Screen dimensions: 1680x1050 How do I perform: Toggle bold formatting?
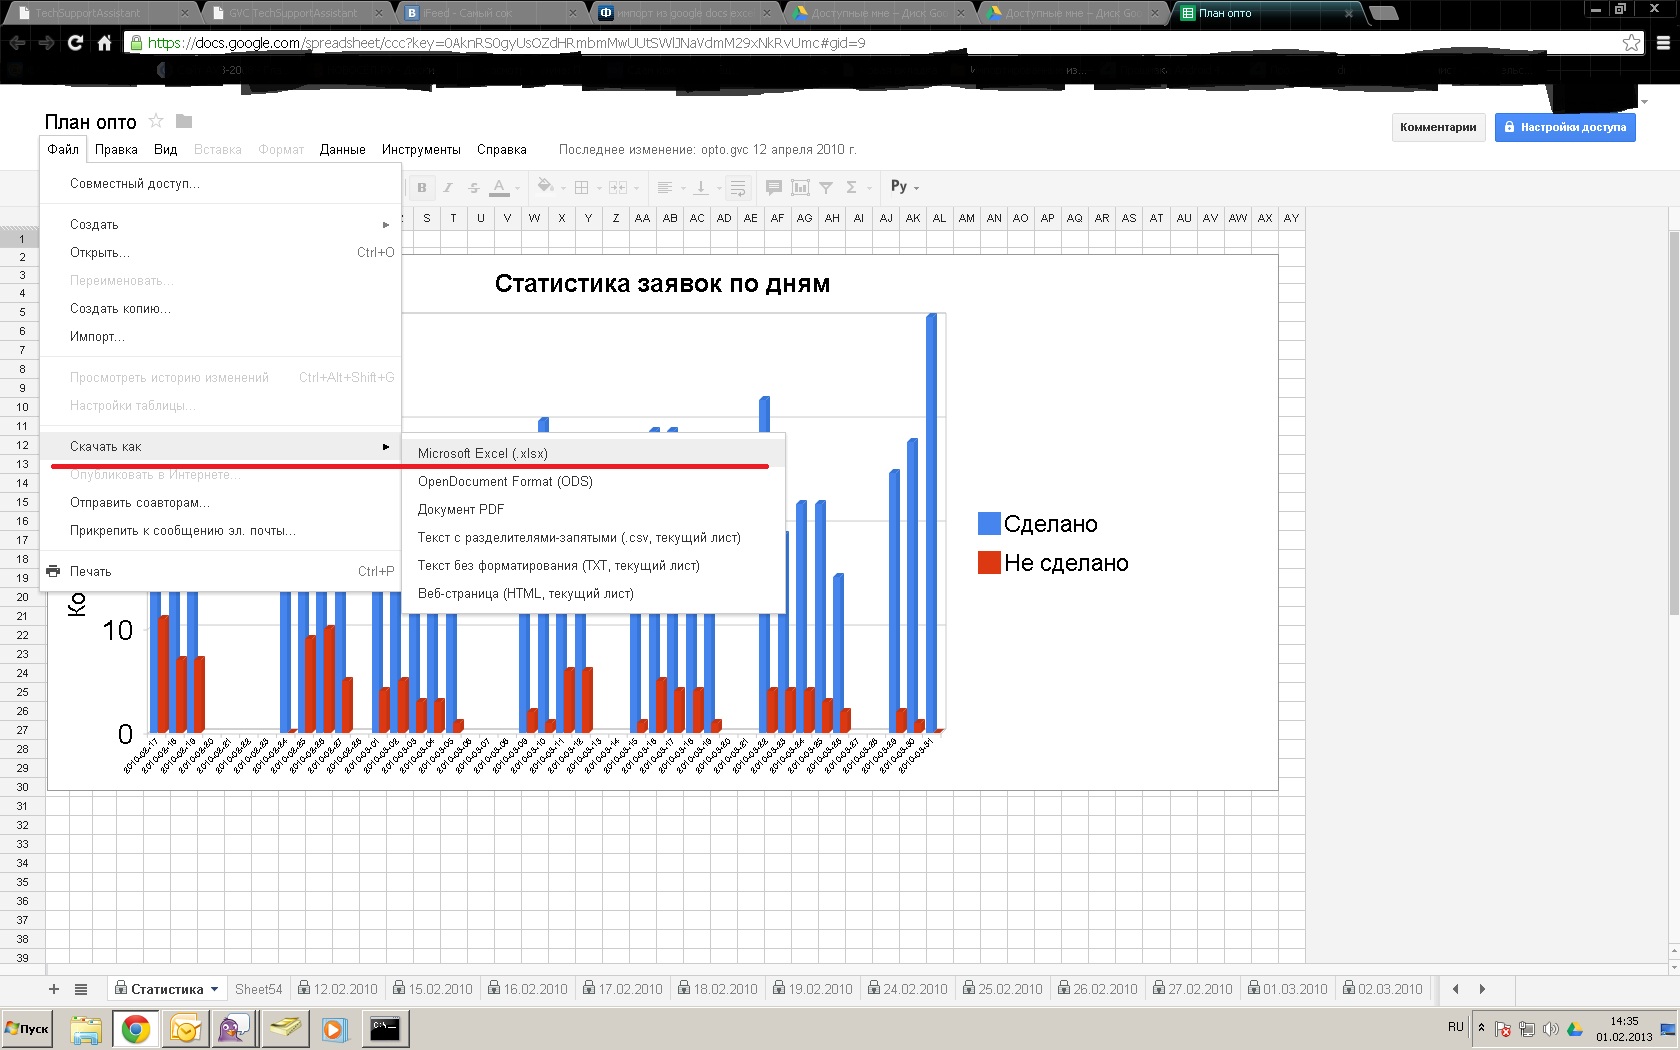click(422, 187)
